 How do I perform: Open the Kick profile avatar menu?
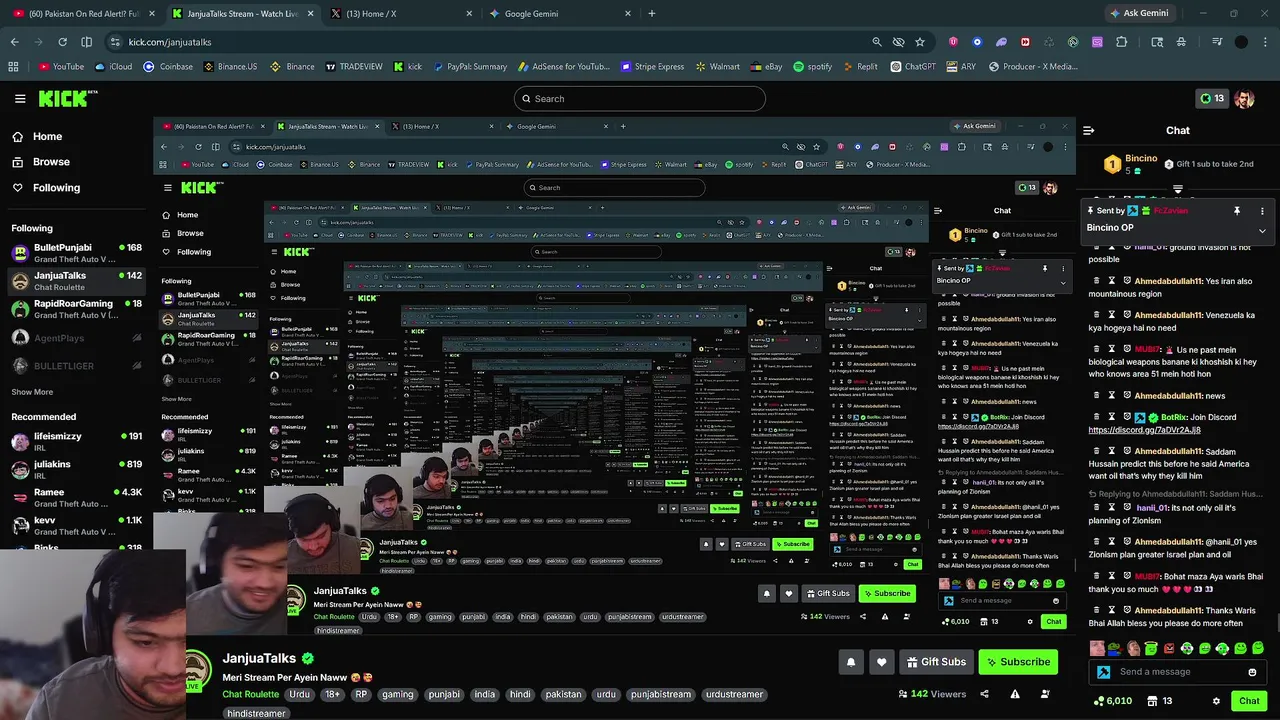click(1244, 98)
